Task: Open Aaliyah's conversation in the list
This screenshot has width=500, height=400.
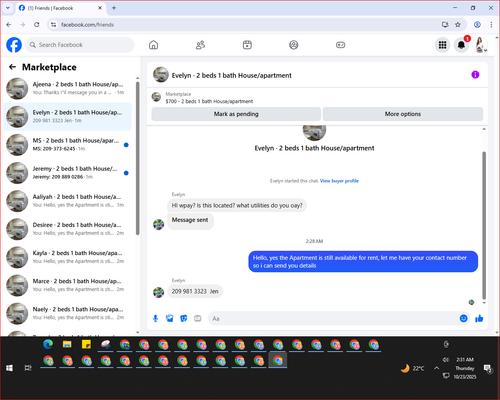Action: 68,201
